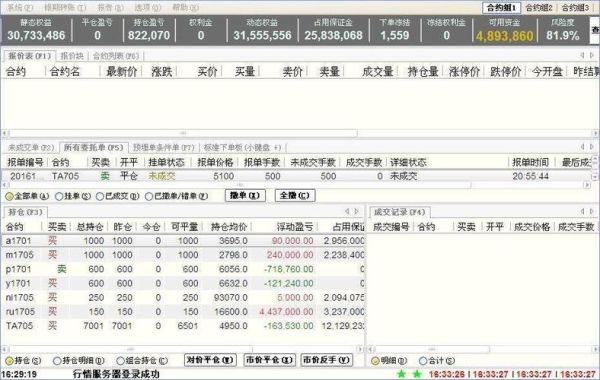This screenshot has height=380, width=600.
Task: Click the 最新价 column header
Action: 122,72
